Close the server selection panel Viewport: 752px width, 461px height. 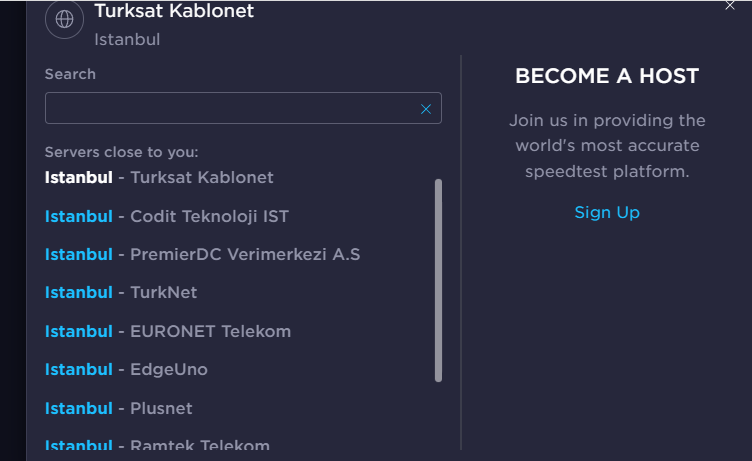[730, 5]
